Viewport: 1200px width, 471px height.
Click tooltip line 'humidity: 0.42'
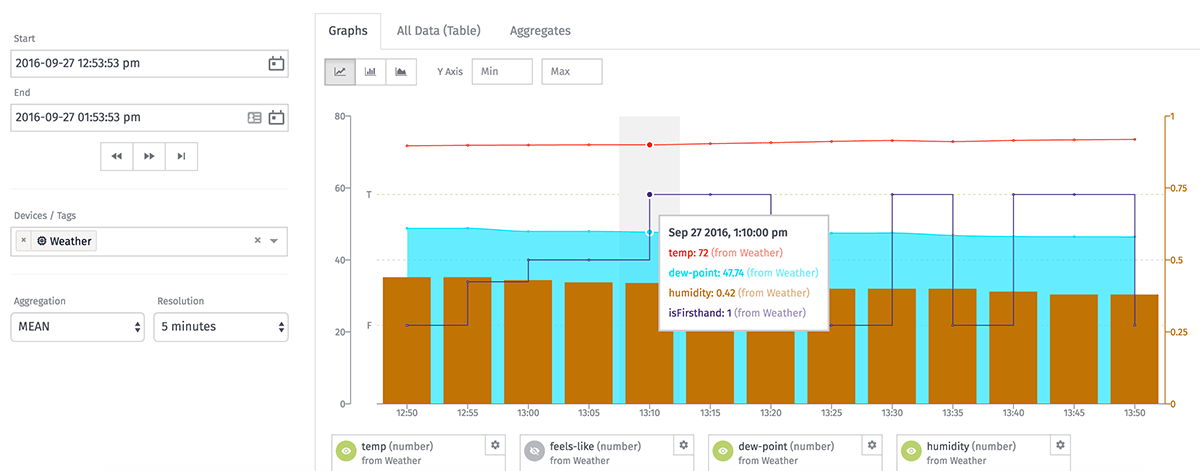702,292
